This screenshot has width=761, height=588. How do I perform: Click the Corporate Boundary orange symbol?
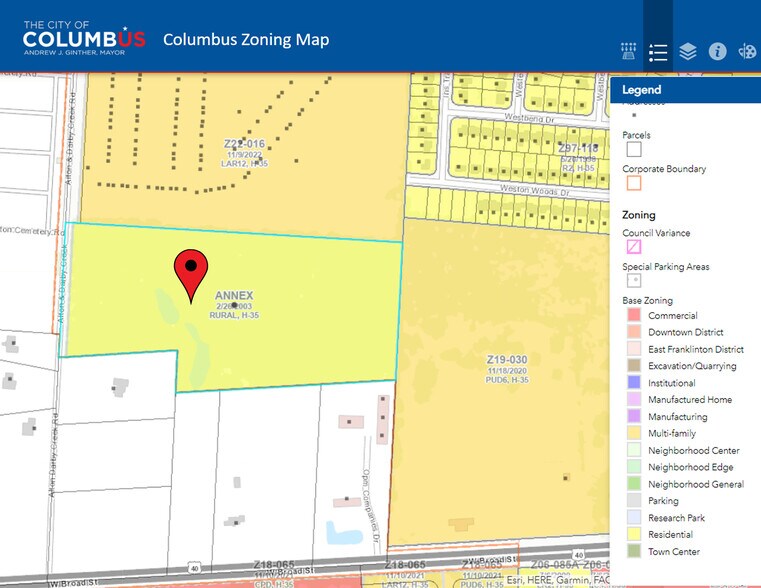pyautogui.click(x=633, y=183)
